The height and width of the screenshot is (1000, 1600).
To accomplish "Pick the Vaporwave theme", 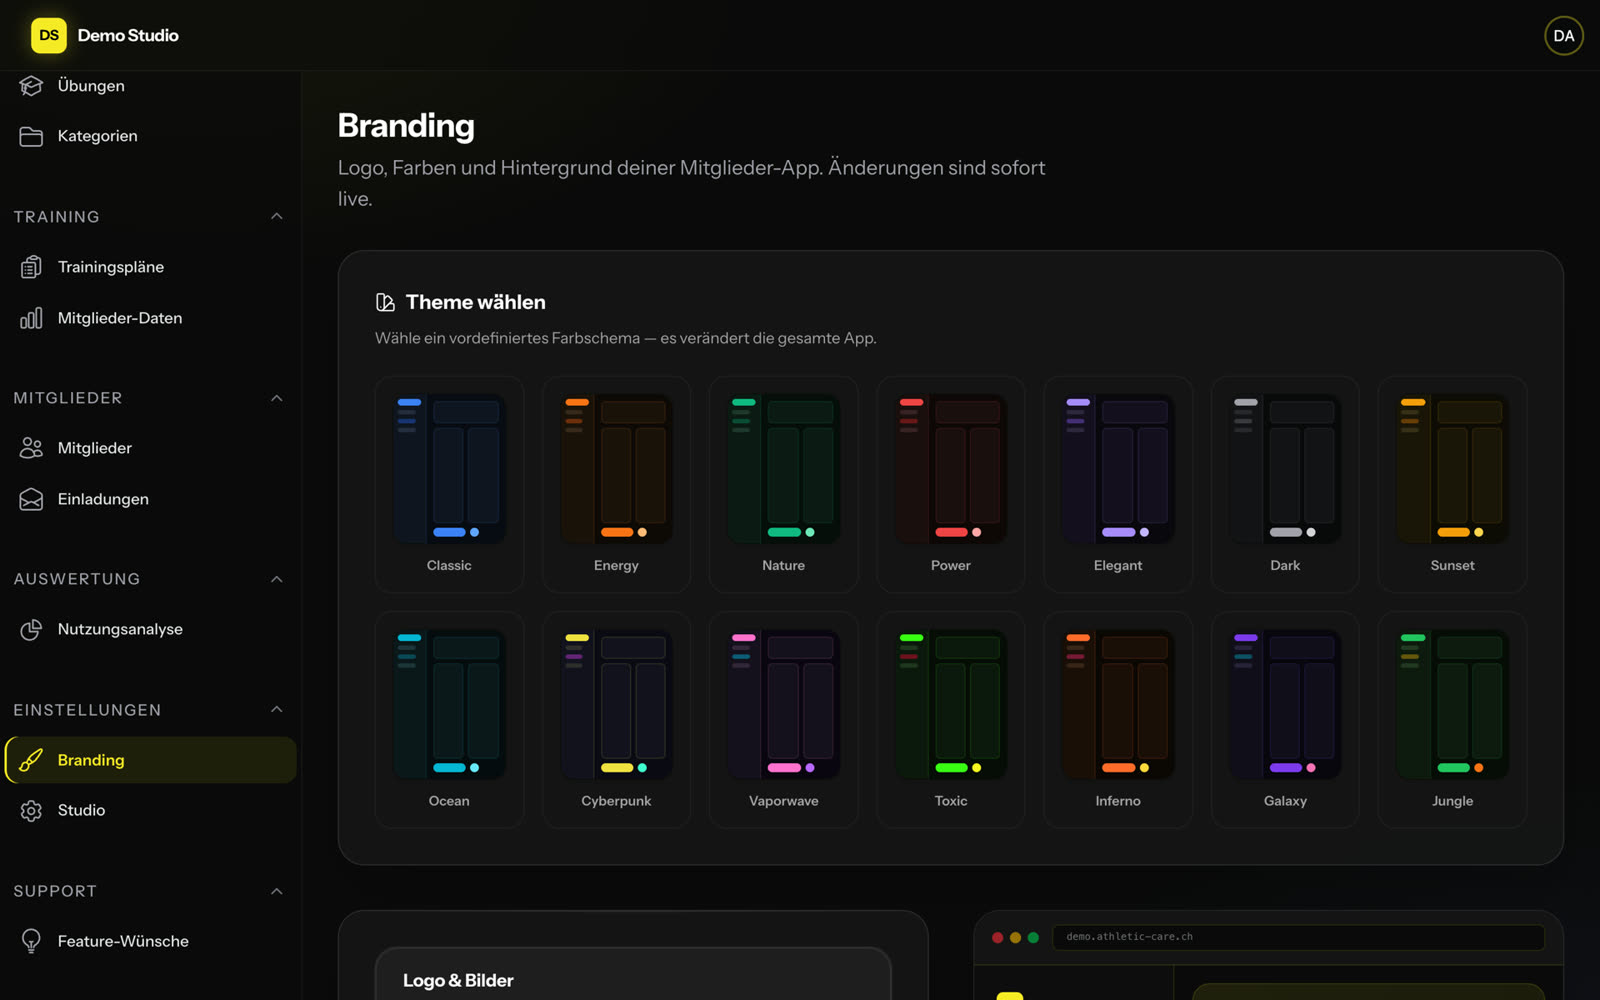I will pos(784,720).
